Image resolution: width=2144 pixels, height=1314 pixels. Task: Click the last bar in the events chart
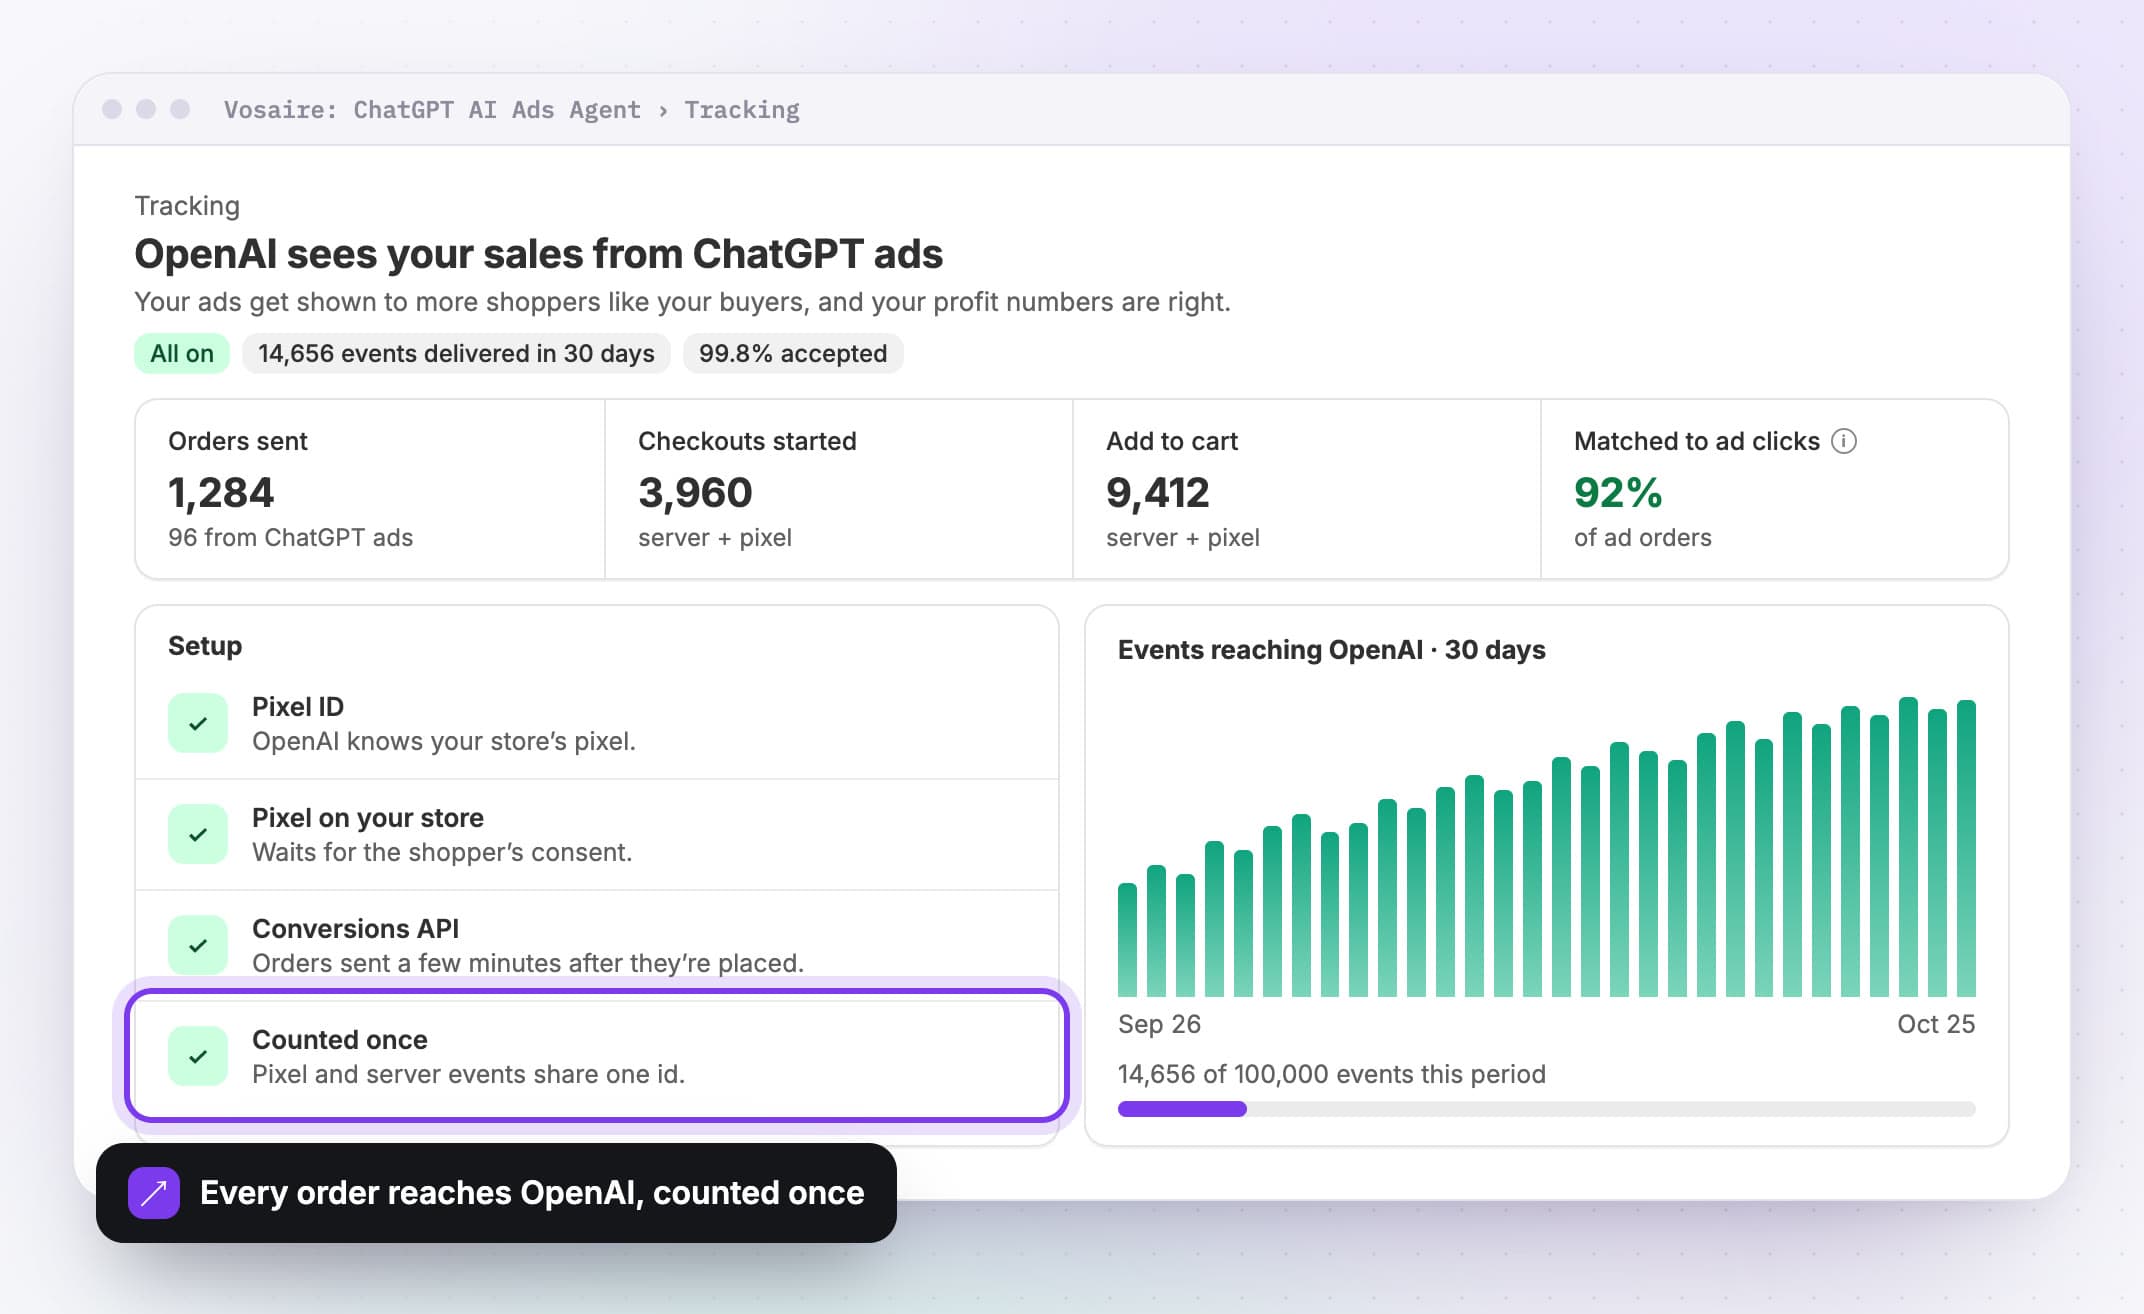1966,848
